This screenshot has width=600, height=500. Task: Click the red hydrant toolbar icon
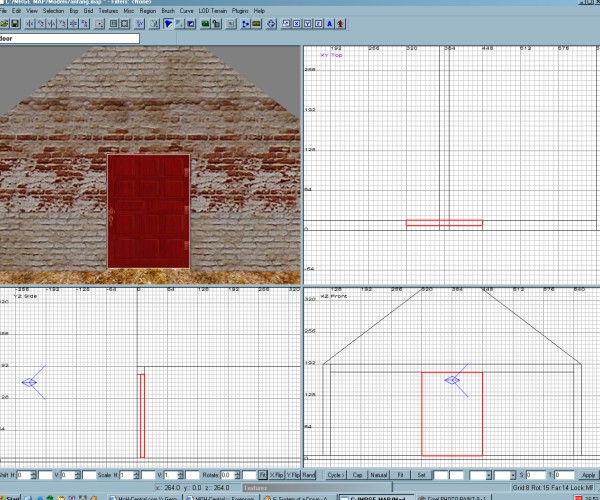[341, 24]
